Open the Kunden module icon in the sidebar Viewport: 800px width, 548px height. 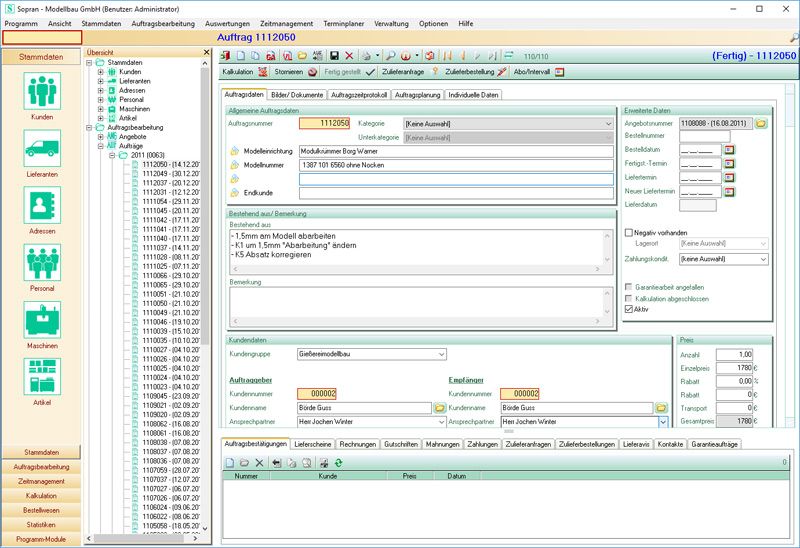(x=42, y=91)
